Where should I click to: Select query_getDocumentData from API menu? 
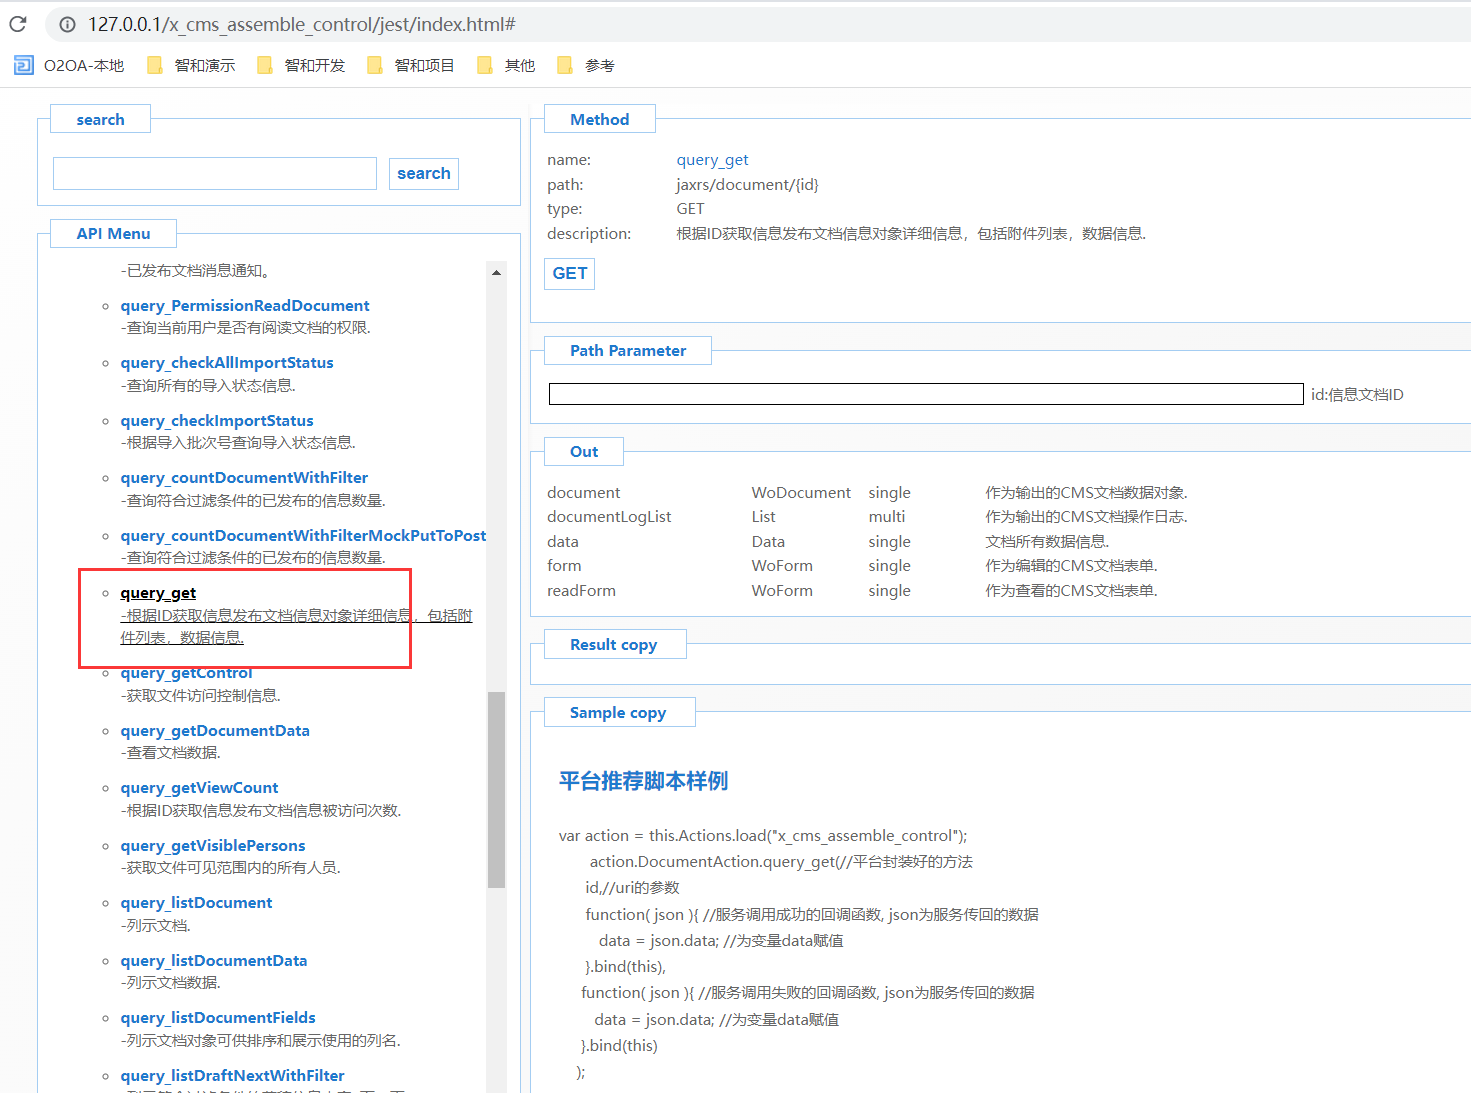(215, 731)
